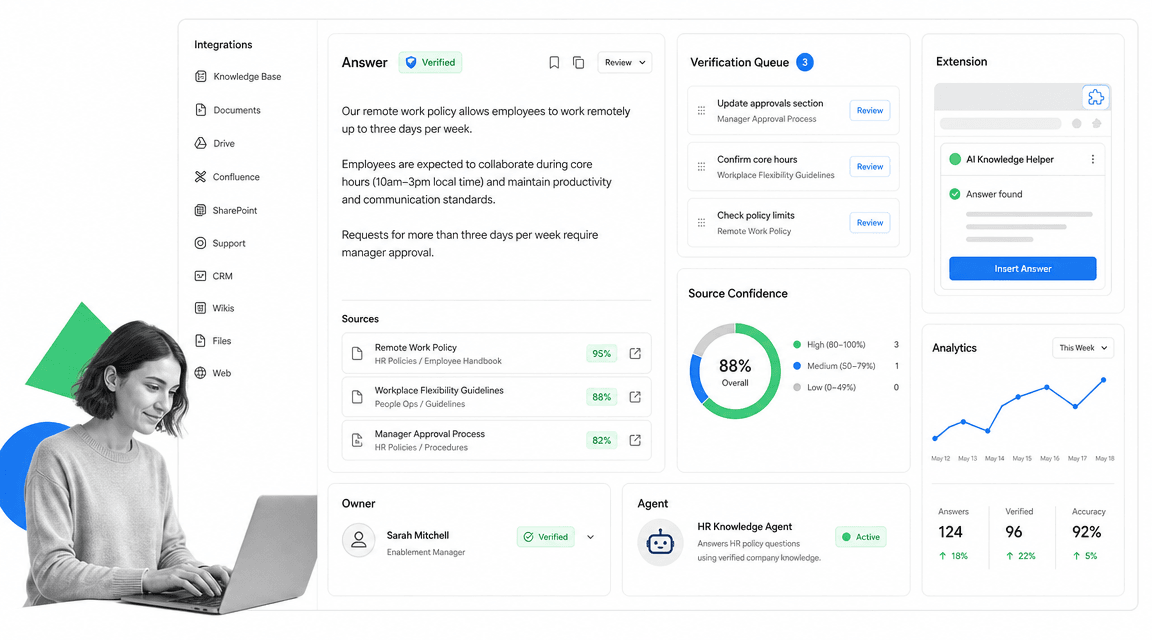The height and width of the screenshot is (640, 1152).
Task: Click the Answer found status text
Action: pos(994,194)
